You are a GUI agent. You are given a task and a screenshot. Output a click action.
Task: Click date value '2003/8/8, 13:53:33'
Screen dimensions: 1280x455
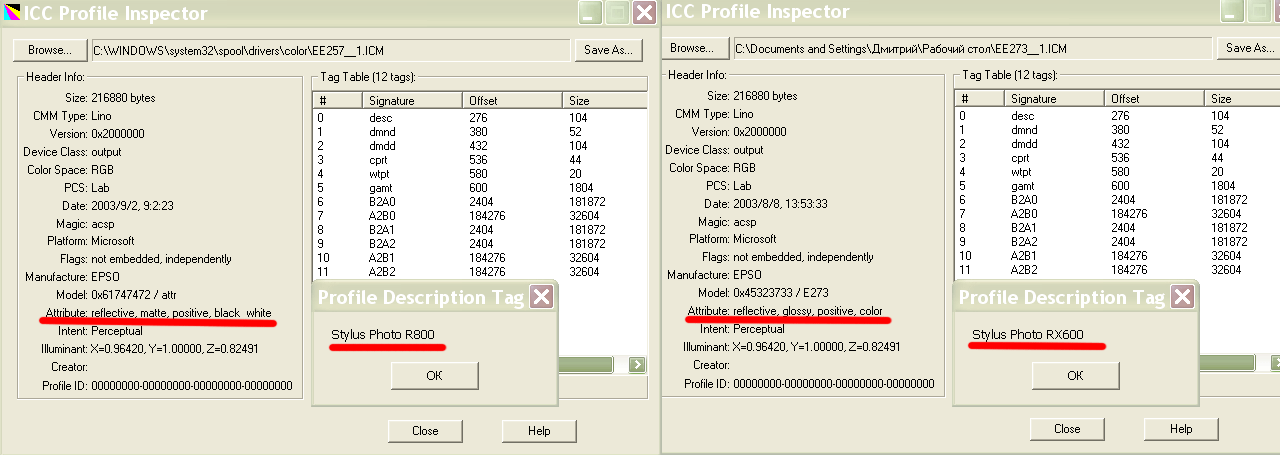tap(780, 203)
